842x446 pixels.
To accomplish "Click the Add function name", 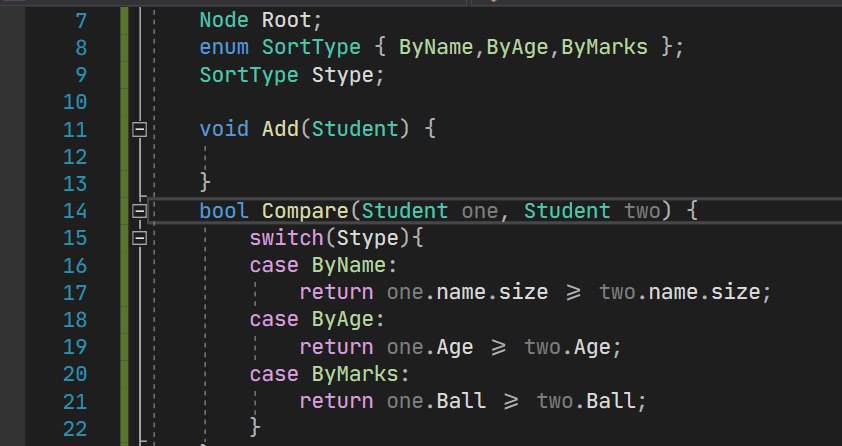I will [x=280, y=129].
